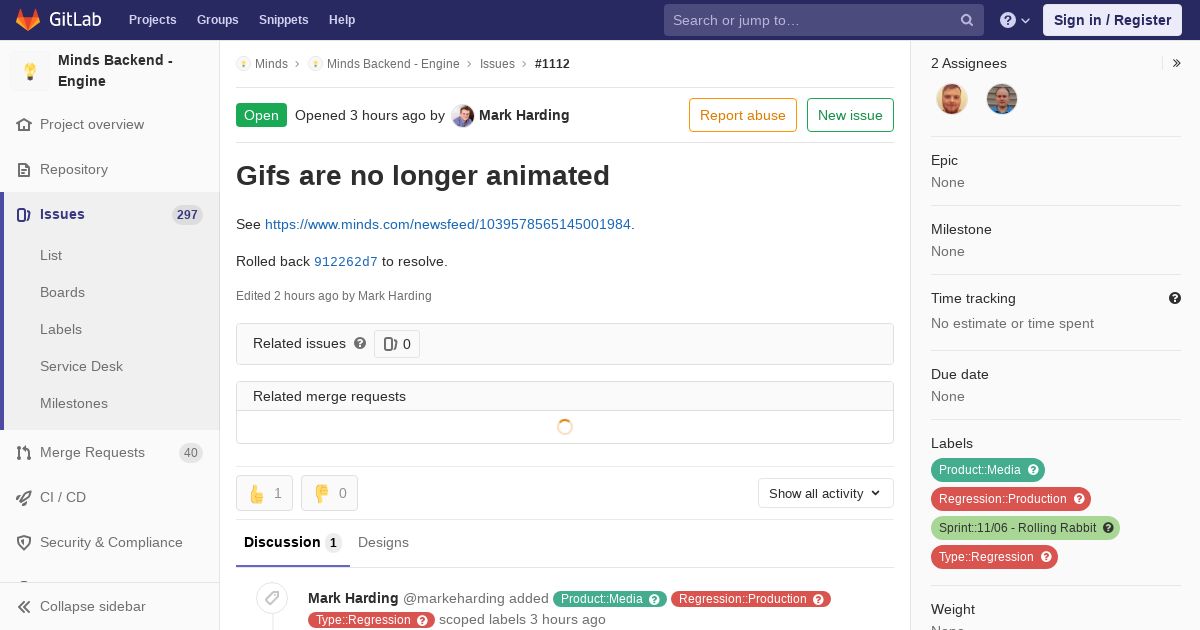
Task: Open Show all activity dropdown
Action: 826,493
